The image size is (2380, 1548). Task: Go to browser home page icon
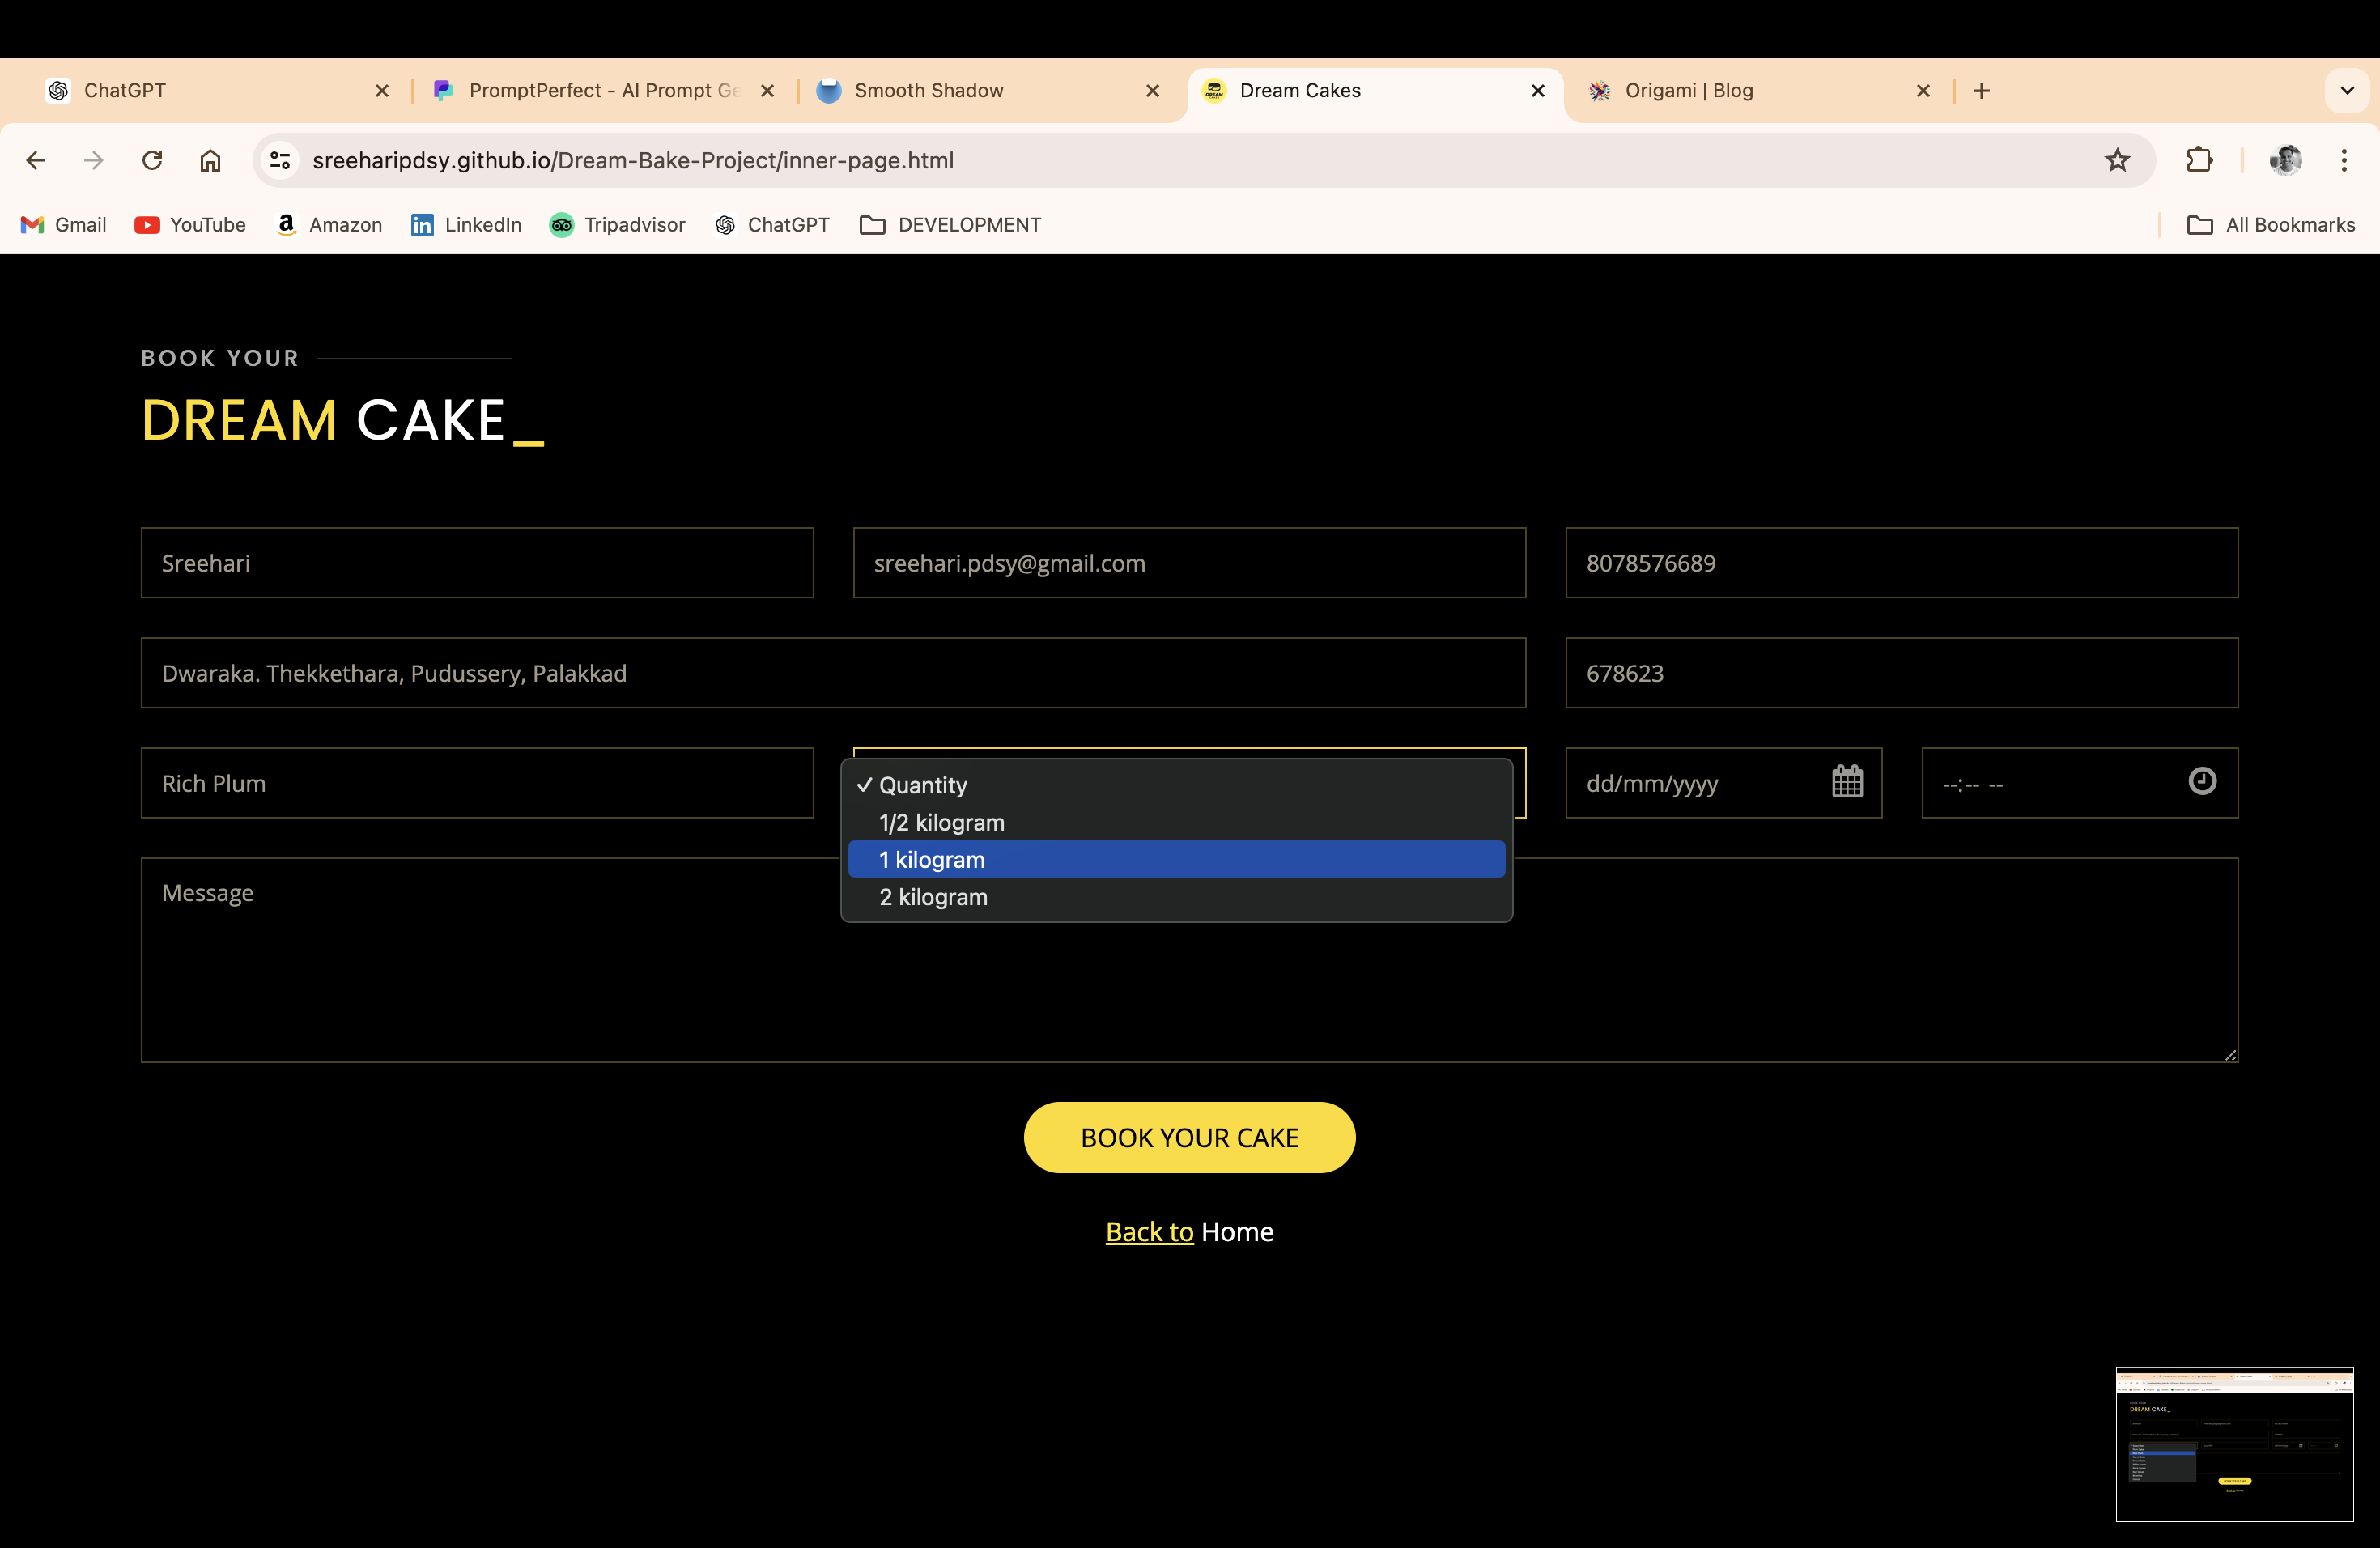coord(210,160)
